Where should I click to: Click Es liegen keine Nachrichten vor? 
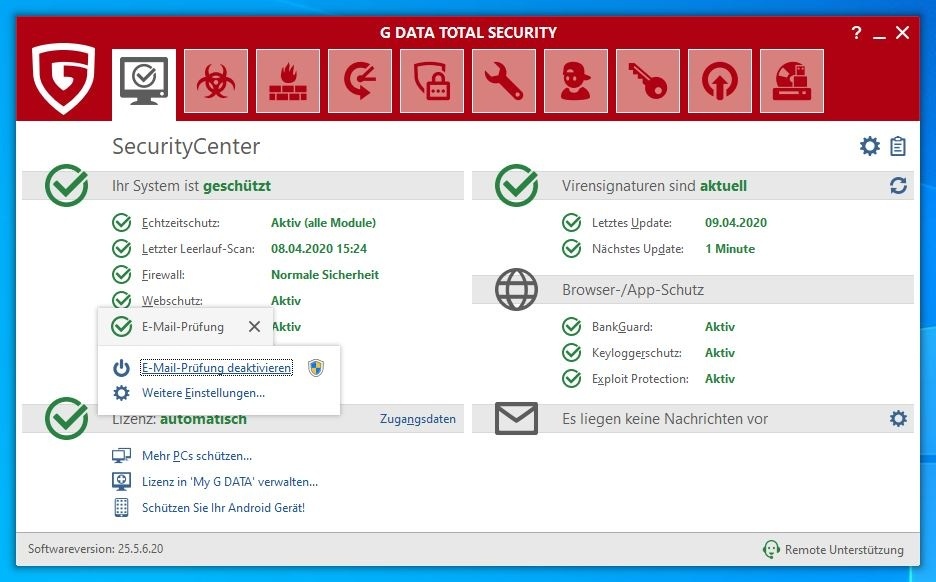coord(665,419)
